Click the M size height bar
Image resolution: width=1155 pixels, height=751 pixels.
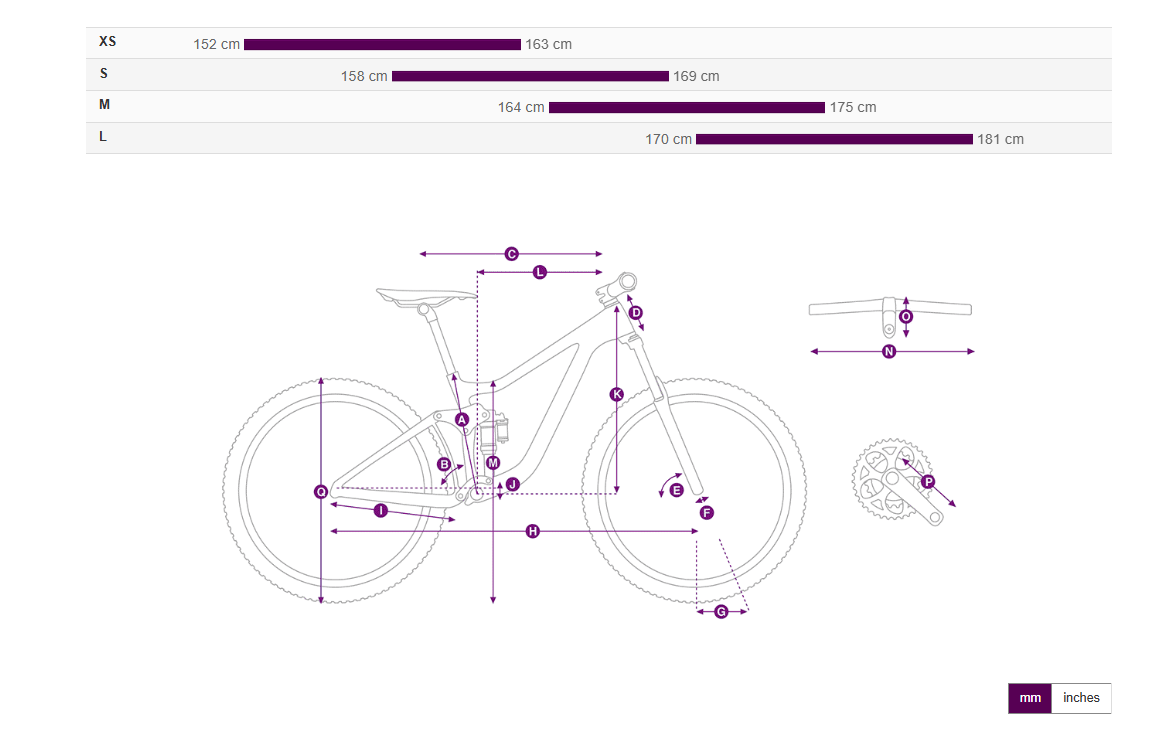[687, 107]
